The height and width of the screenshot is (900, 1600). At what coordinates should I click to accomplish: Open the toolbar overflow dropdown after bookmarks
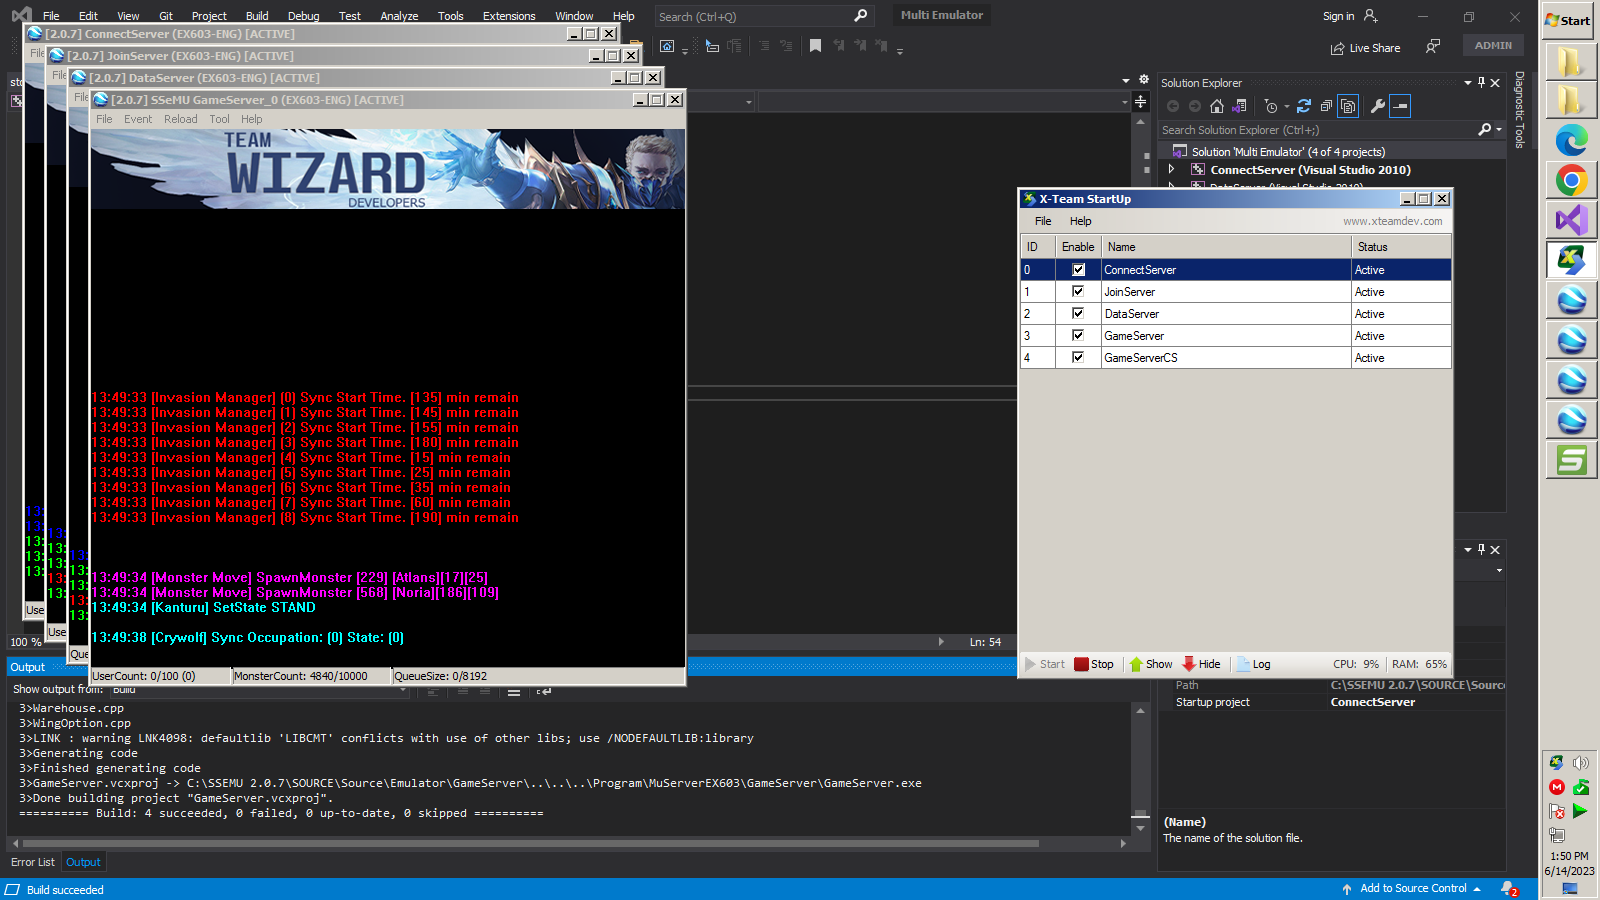pos(900,50)
